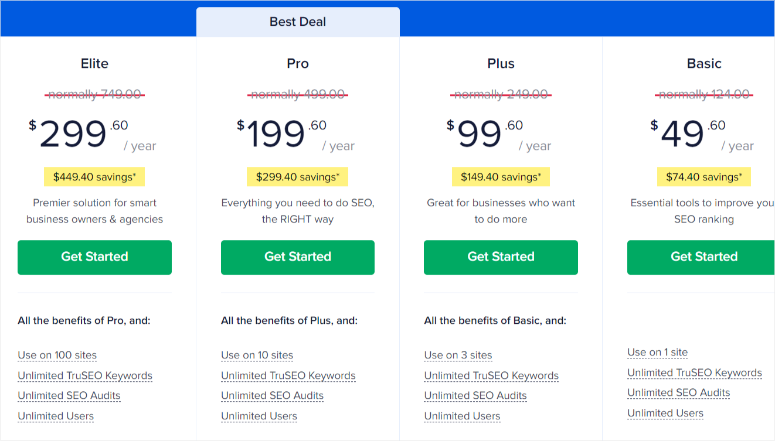Click Get Started under the Elite plan
The height and width of the screenshot is (441, 775).
click(95, 257)
